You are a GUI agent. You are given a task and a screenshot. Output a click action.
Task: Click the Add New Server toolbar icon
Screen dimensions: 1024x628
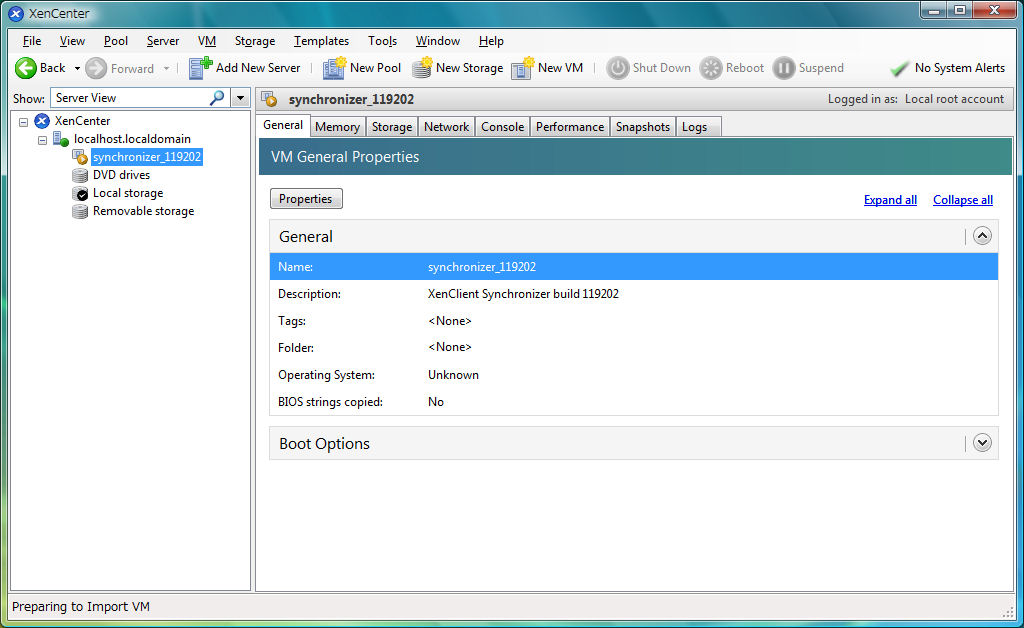coord(201,68)
